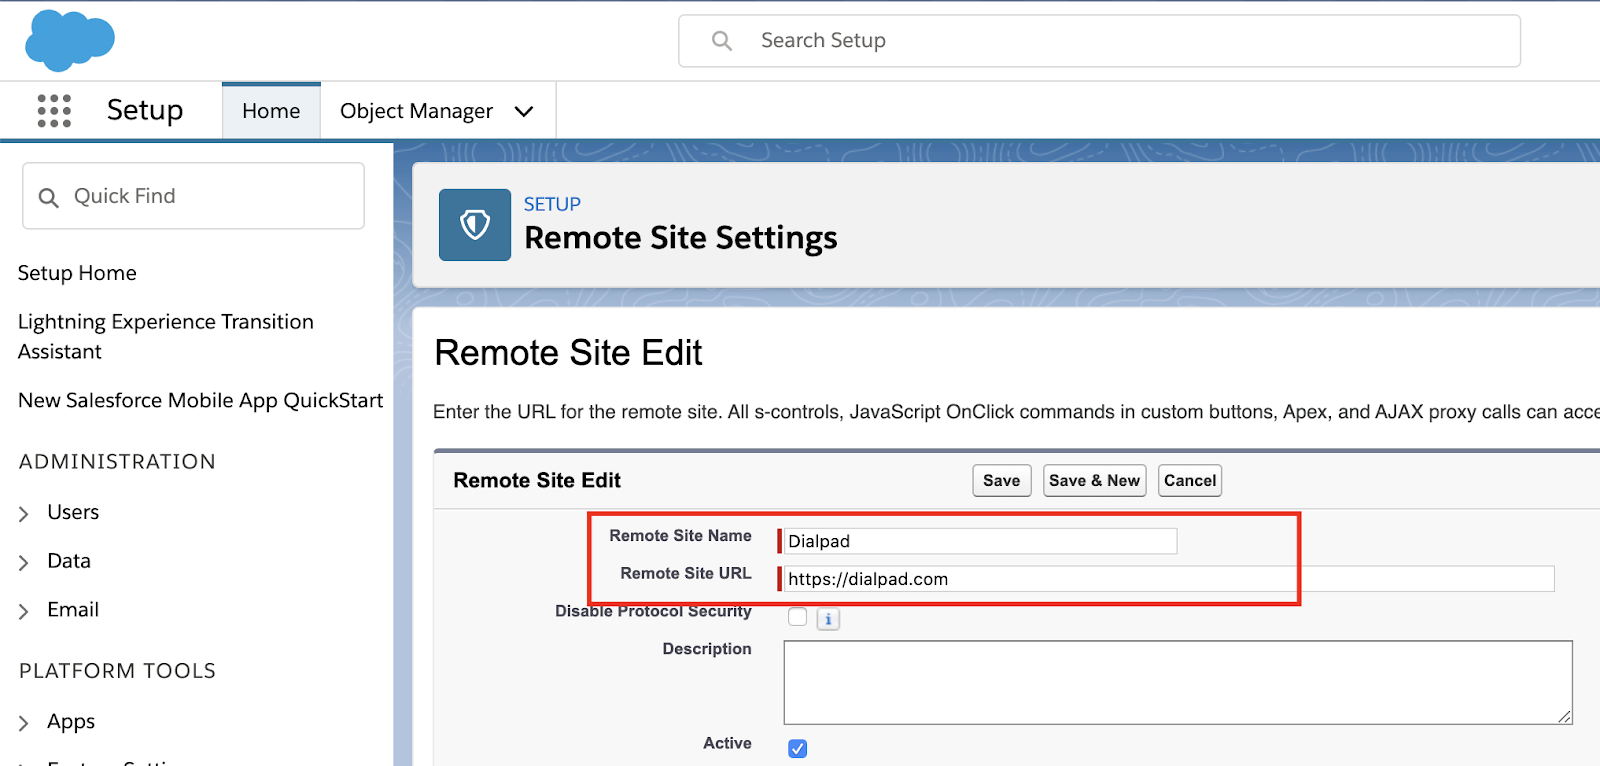This screenshot has height=766, width=1600.
Task: Click the SETUP breadcrumb link
Action: [x=552, y=204]
